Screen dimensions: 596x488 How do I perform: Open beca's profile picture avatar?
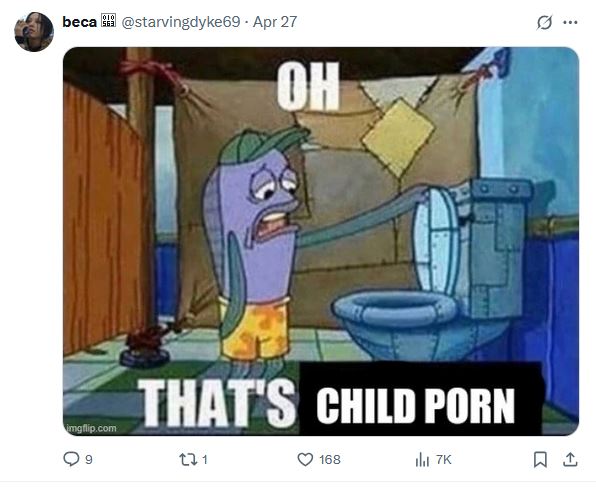(34, 32)
